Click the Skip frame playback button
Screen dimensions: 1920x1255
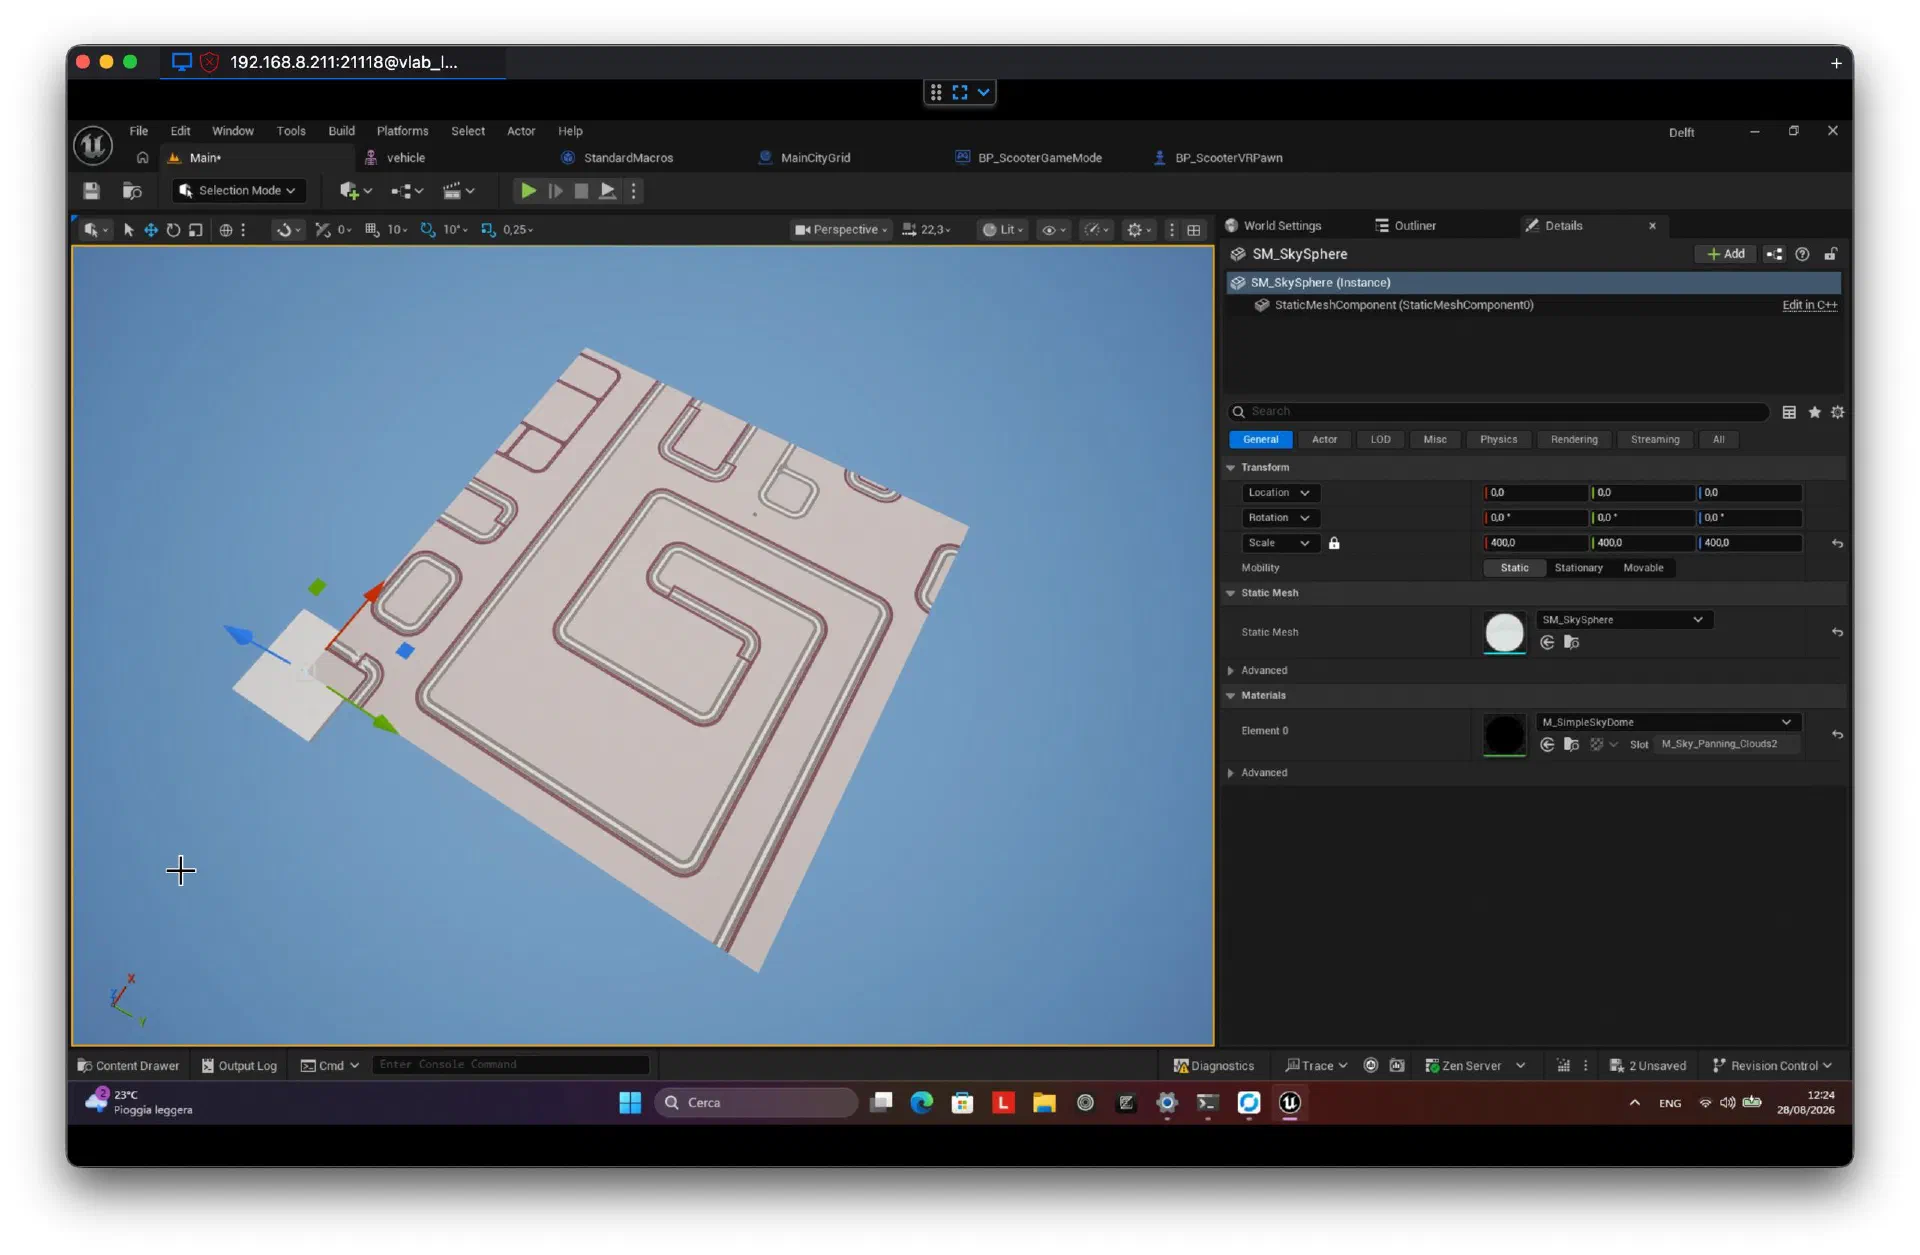pos(555,190)
